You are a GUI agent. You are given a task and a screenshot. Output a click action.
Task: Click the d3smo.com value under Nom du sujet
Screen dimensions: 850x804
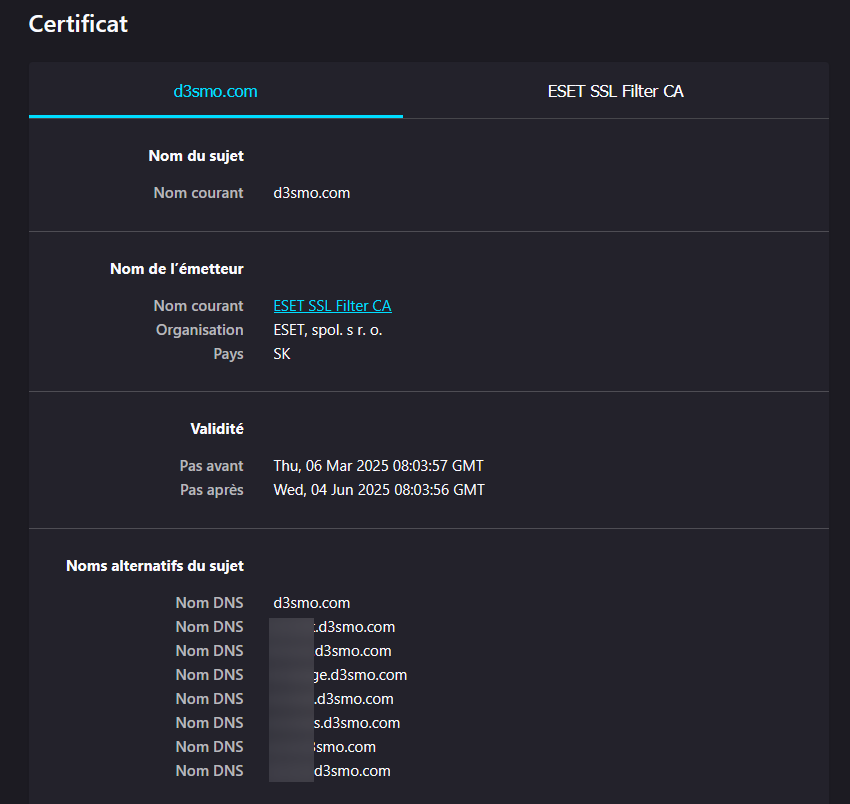pyautogui.click(x=312, y=193)
